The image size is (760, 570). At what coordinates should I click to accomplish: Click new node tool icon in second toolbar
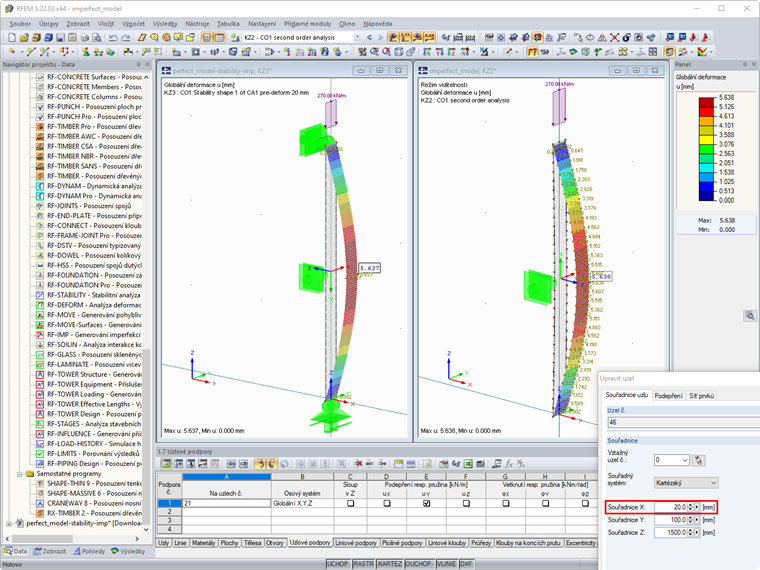[12, 51]
